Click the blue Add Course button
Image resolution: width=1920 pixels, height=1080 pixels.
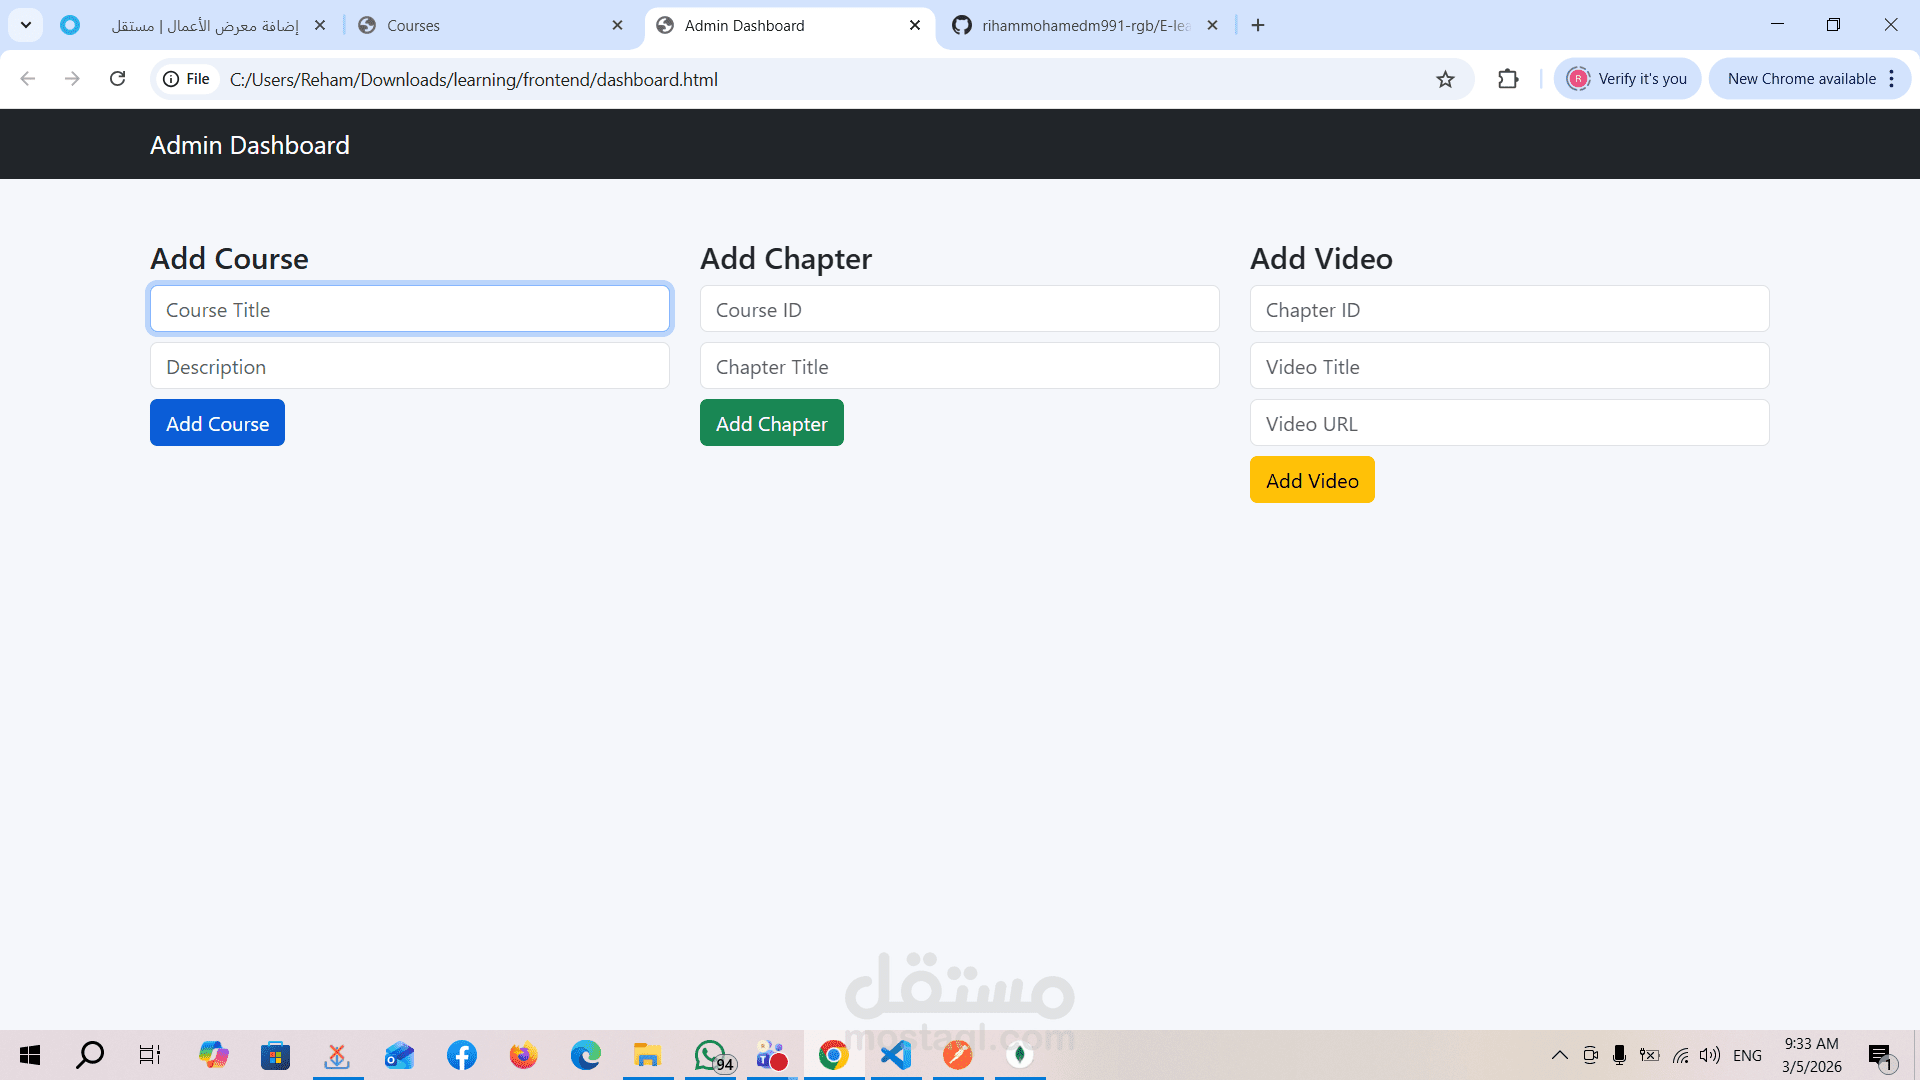(x=217, y=423)
